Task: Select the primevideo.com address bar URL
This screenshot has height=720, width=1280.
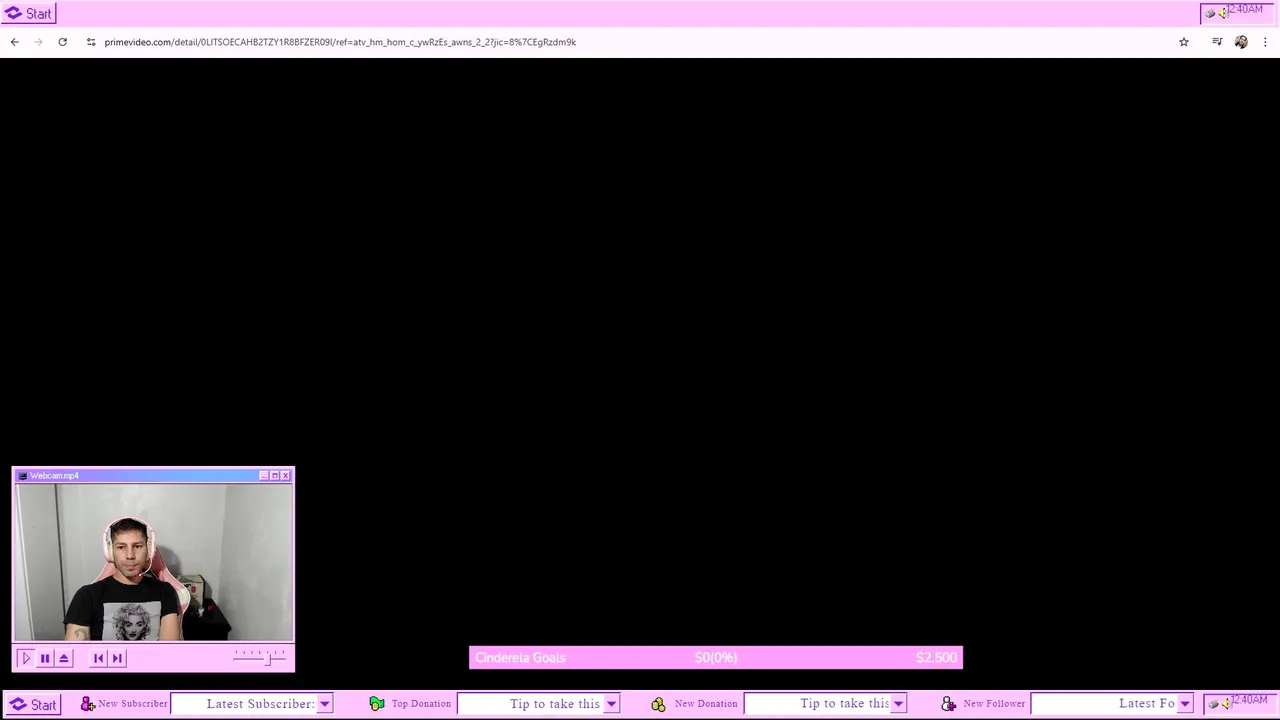Action: pos(340,42)
